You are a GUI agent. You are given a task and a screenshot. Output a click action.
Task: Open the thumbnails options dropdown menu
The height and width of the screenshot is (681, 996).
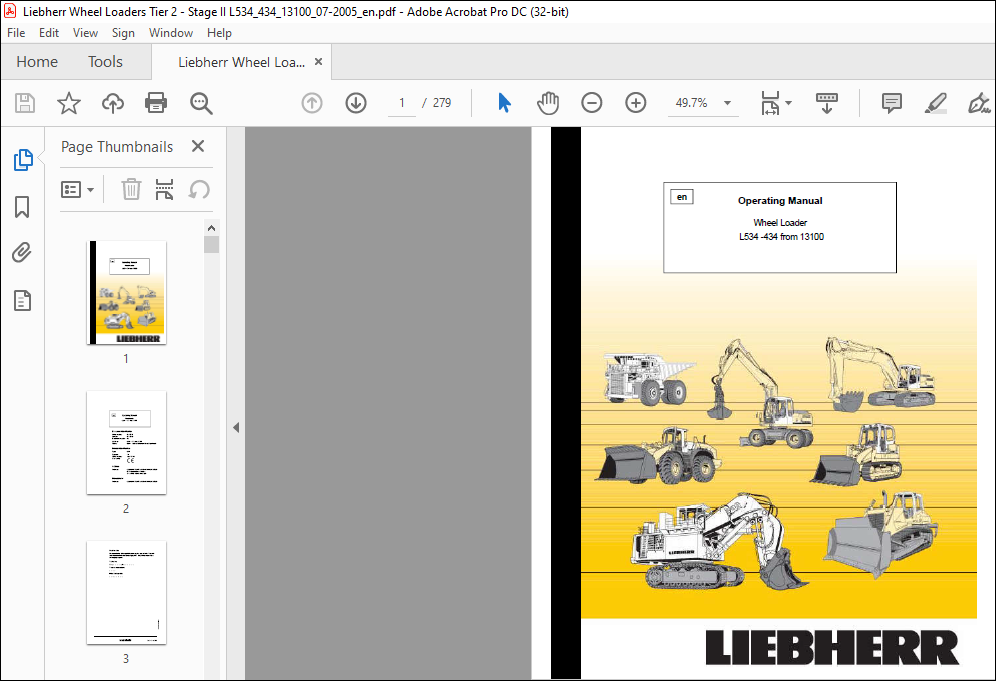(x=77, y=189)
